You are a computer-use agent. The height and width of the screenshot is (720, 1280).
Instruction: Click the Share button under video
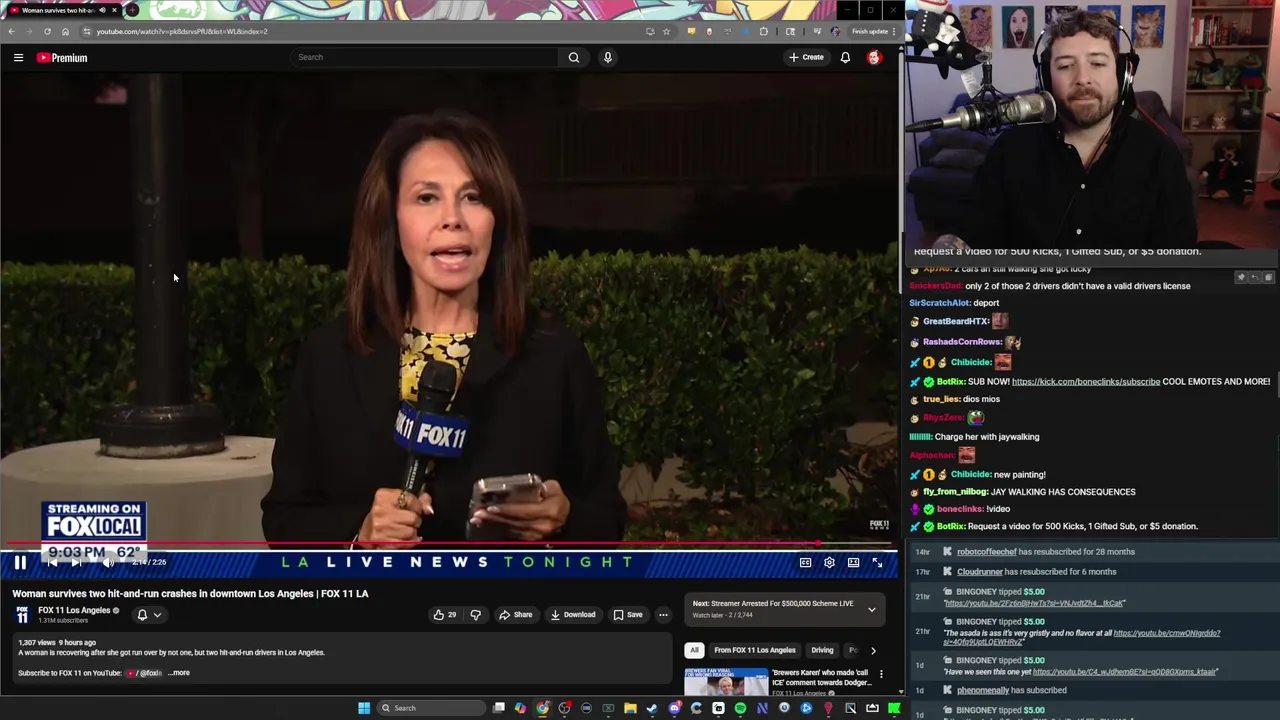pos(516,615)
